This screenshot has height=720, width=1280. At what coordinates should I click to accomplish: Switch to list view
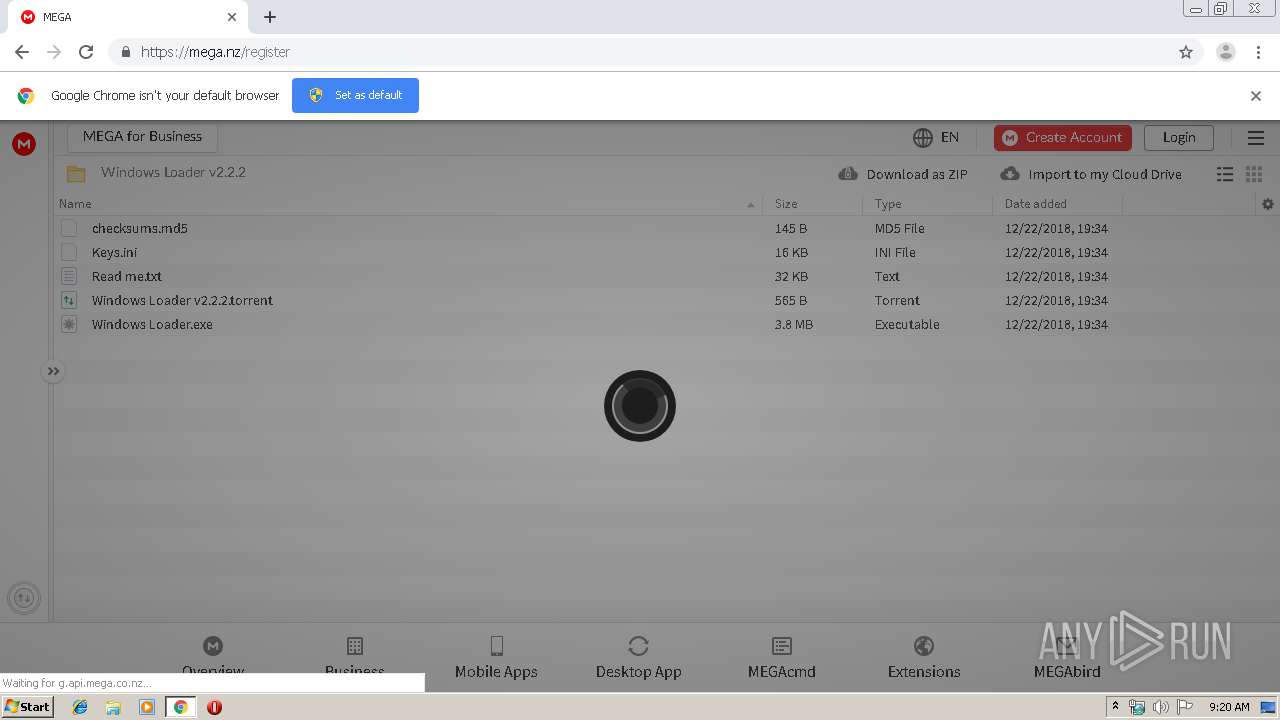(x=1225, y=174)
